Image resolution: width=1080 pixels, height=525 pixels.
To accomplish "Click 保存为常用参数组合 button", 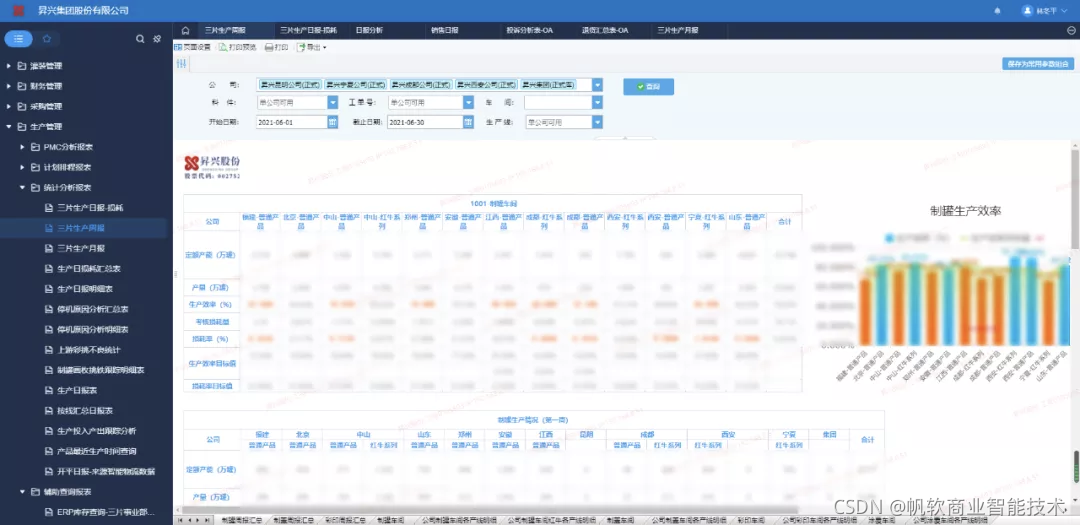I will tap(1038, 63).
